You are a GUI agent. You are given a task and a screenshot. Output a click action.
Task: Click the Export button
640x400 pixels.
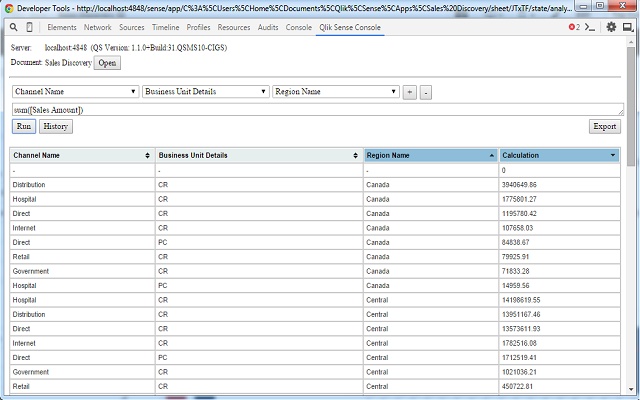tap(604, 127)
